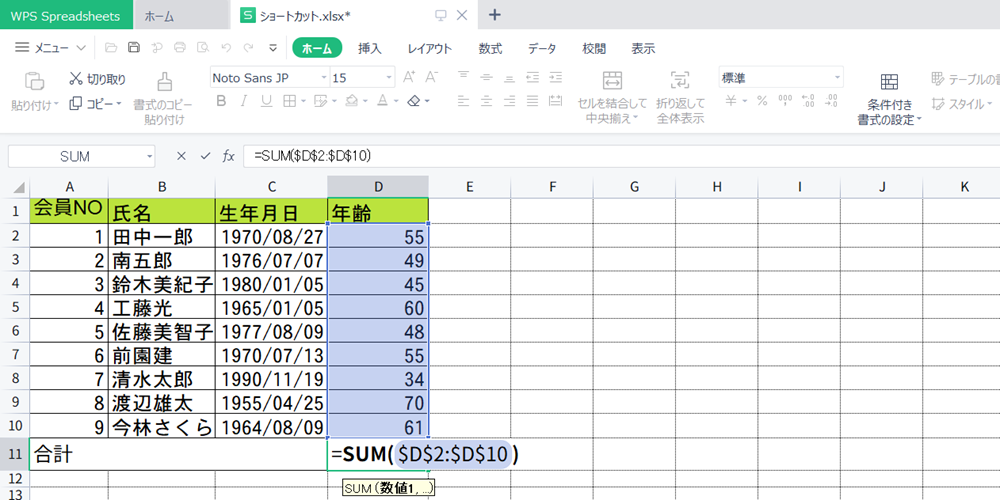Viewport: 1000px width, 500px height.
Task: Click the bottom vertical align icon
Action: tap(510, 78)
